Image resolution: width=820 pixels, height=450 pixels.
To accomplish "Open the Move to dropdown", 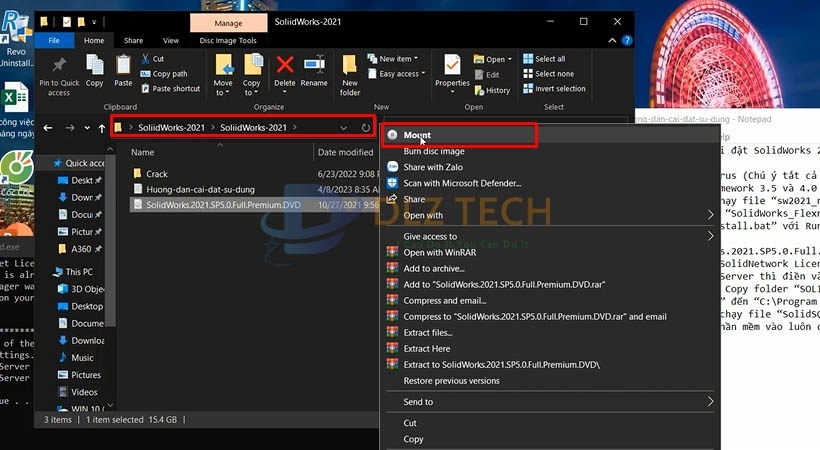I will (222, 74).
